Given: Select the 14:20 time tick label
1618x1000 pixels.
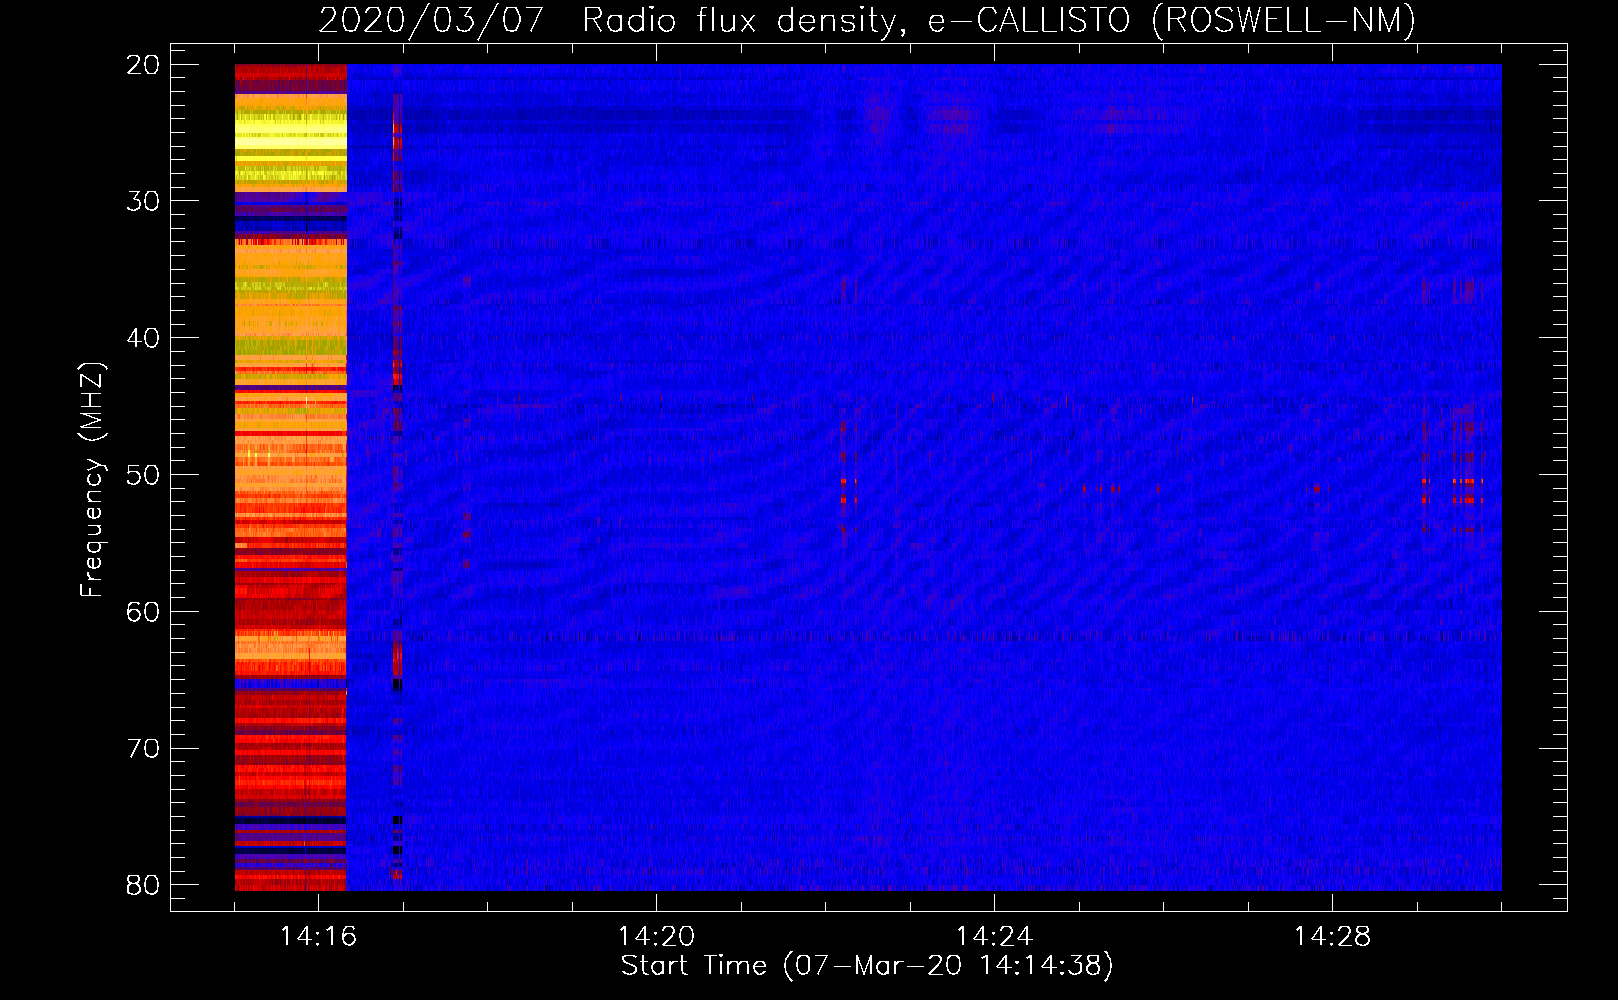Looking at the screenshot, I should click(656, 937).
